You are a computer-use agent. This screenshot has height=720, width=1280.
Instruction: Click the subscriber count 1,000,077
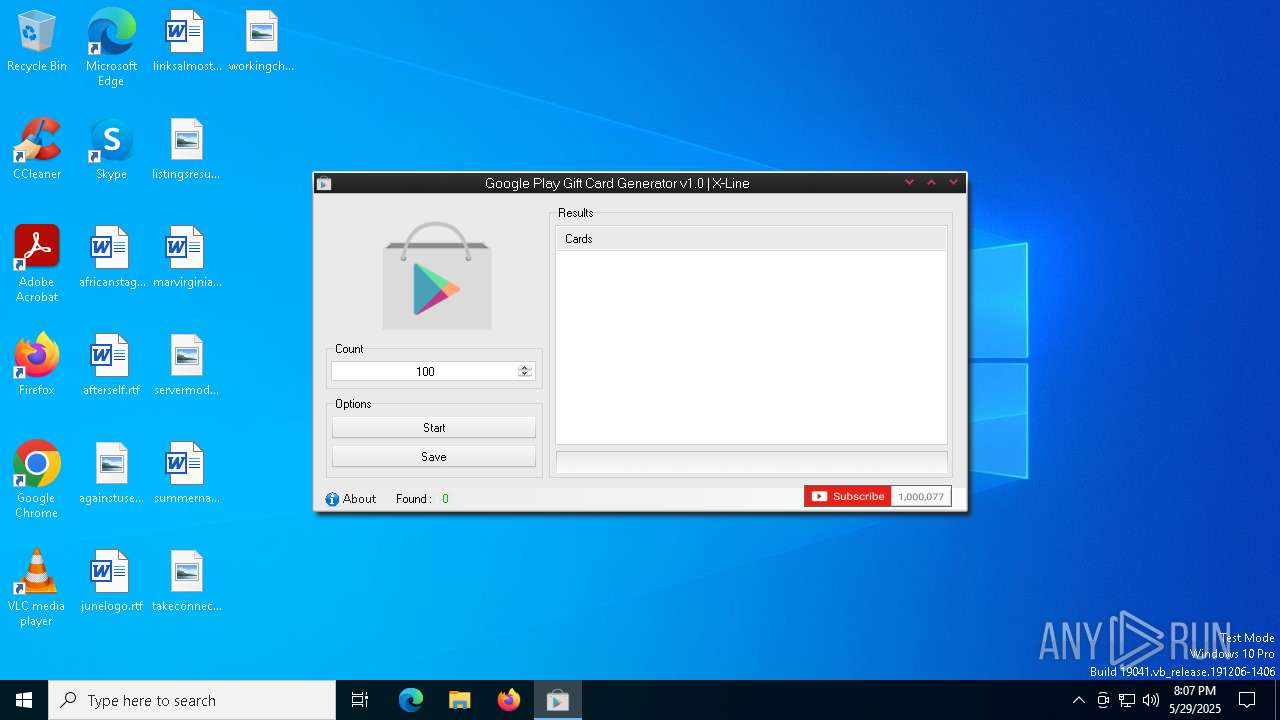pos(921,496)
